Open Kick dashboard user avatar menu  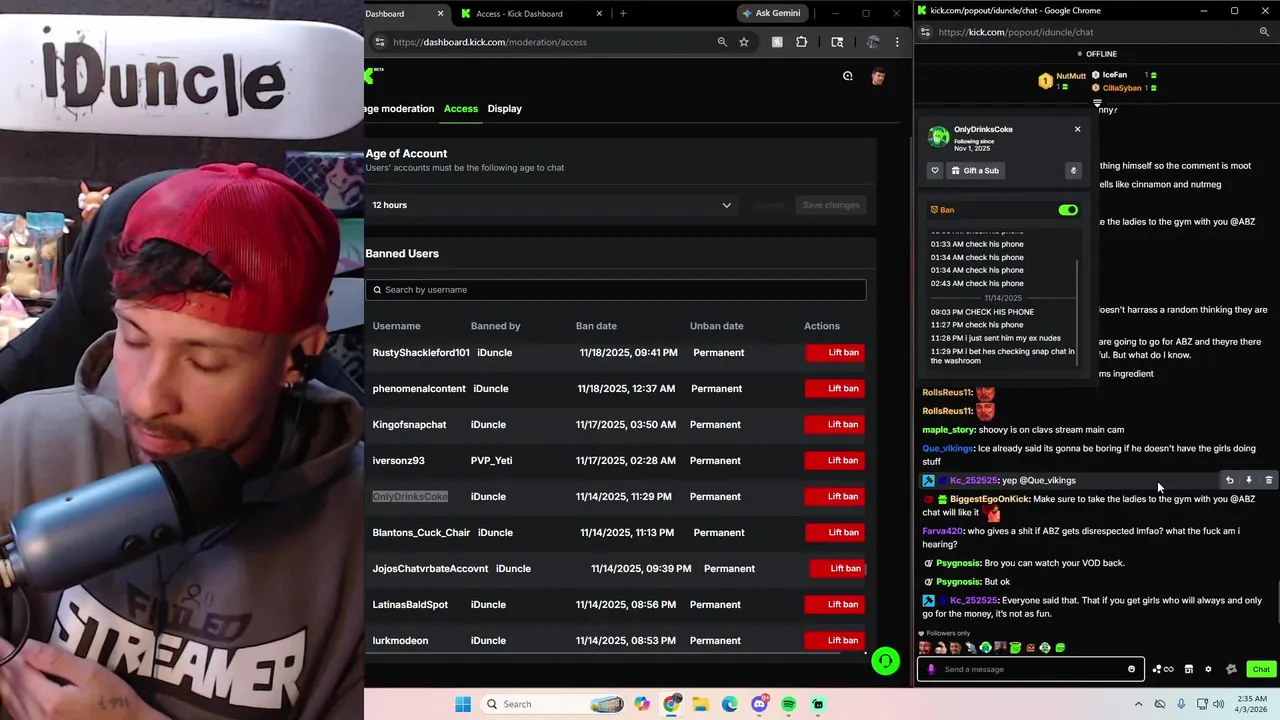coord(878,76)
